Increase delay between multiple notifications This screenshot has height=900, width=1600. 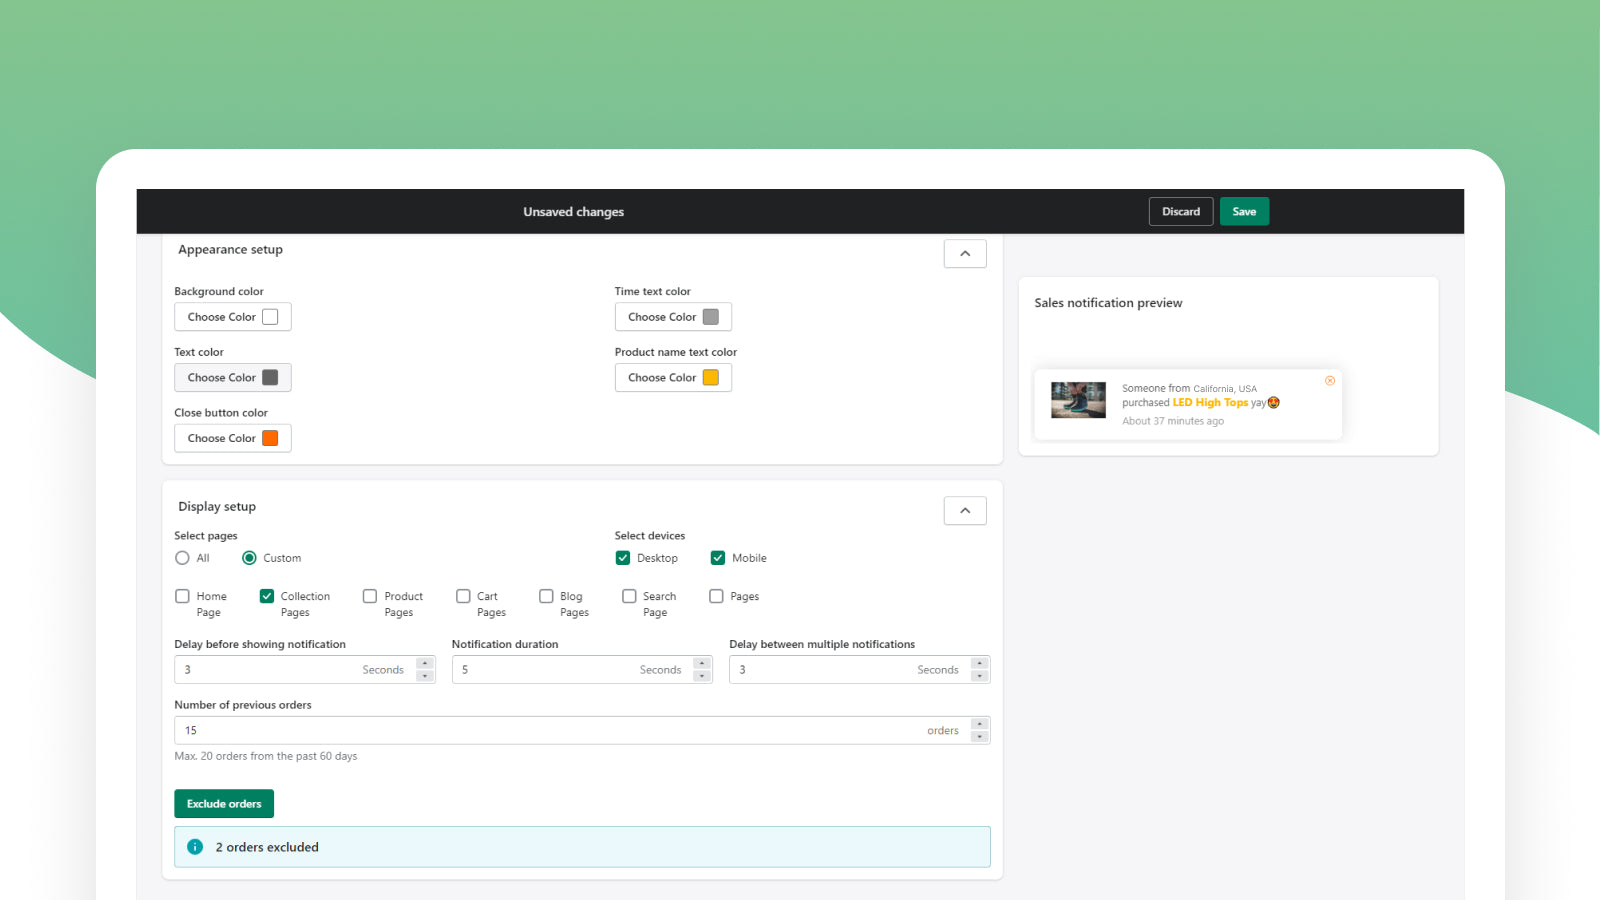click(980, 664)
